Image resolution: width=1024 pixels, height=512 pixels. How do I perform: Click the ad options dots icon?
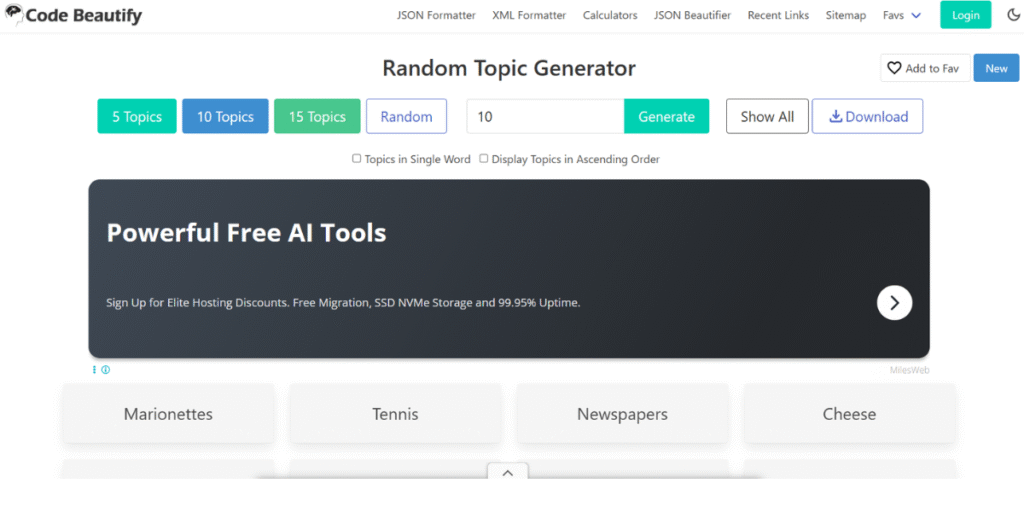coord(95,370)
